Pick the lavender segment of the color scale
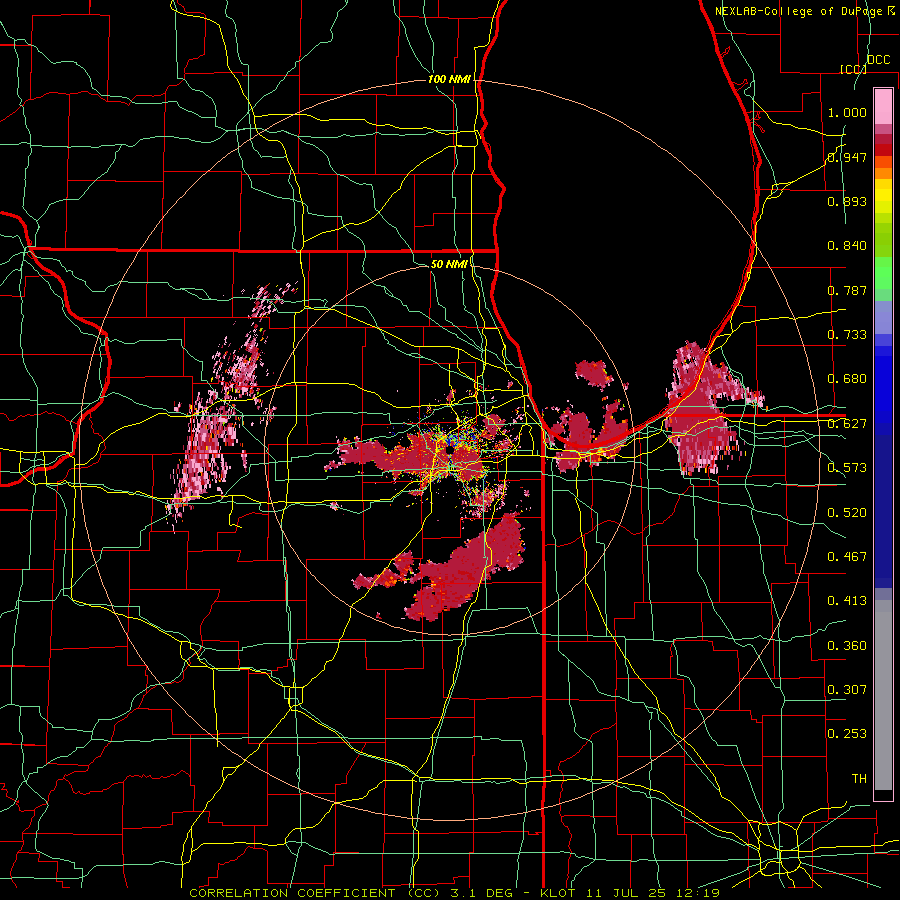This screenshot has height=900, width=900. click(883, 317)
